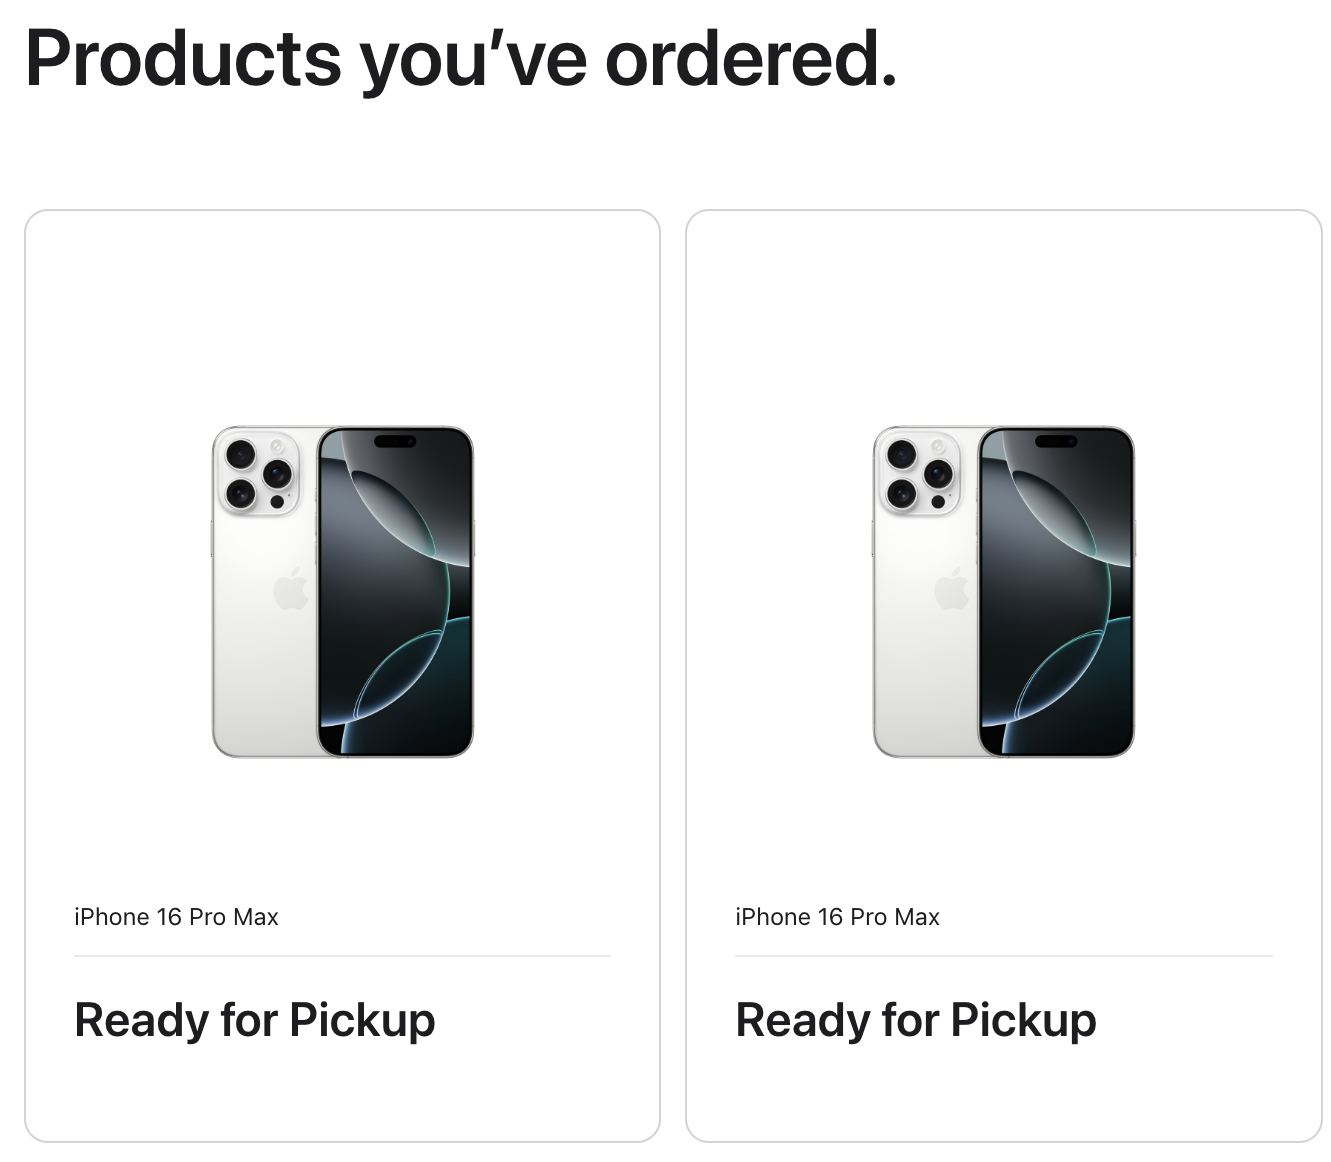Open the second card's iPhone 16 Pro Max link
This screenshot has height=1162, width=1331.
(x=837, y=917)
